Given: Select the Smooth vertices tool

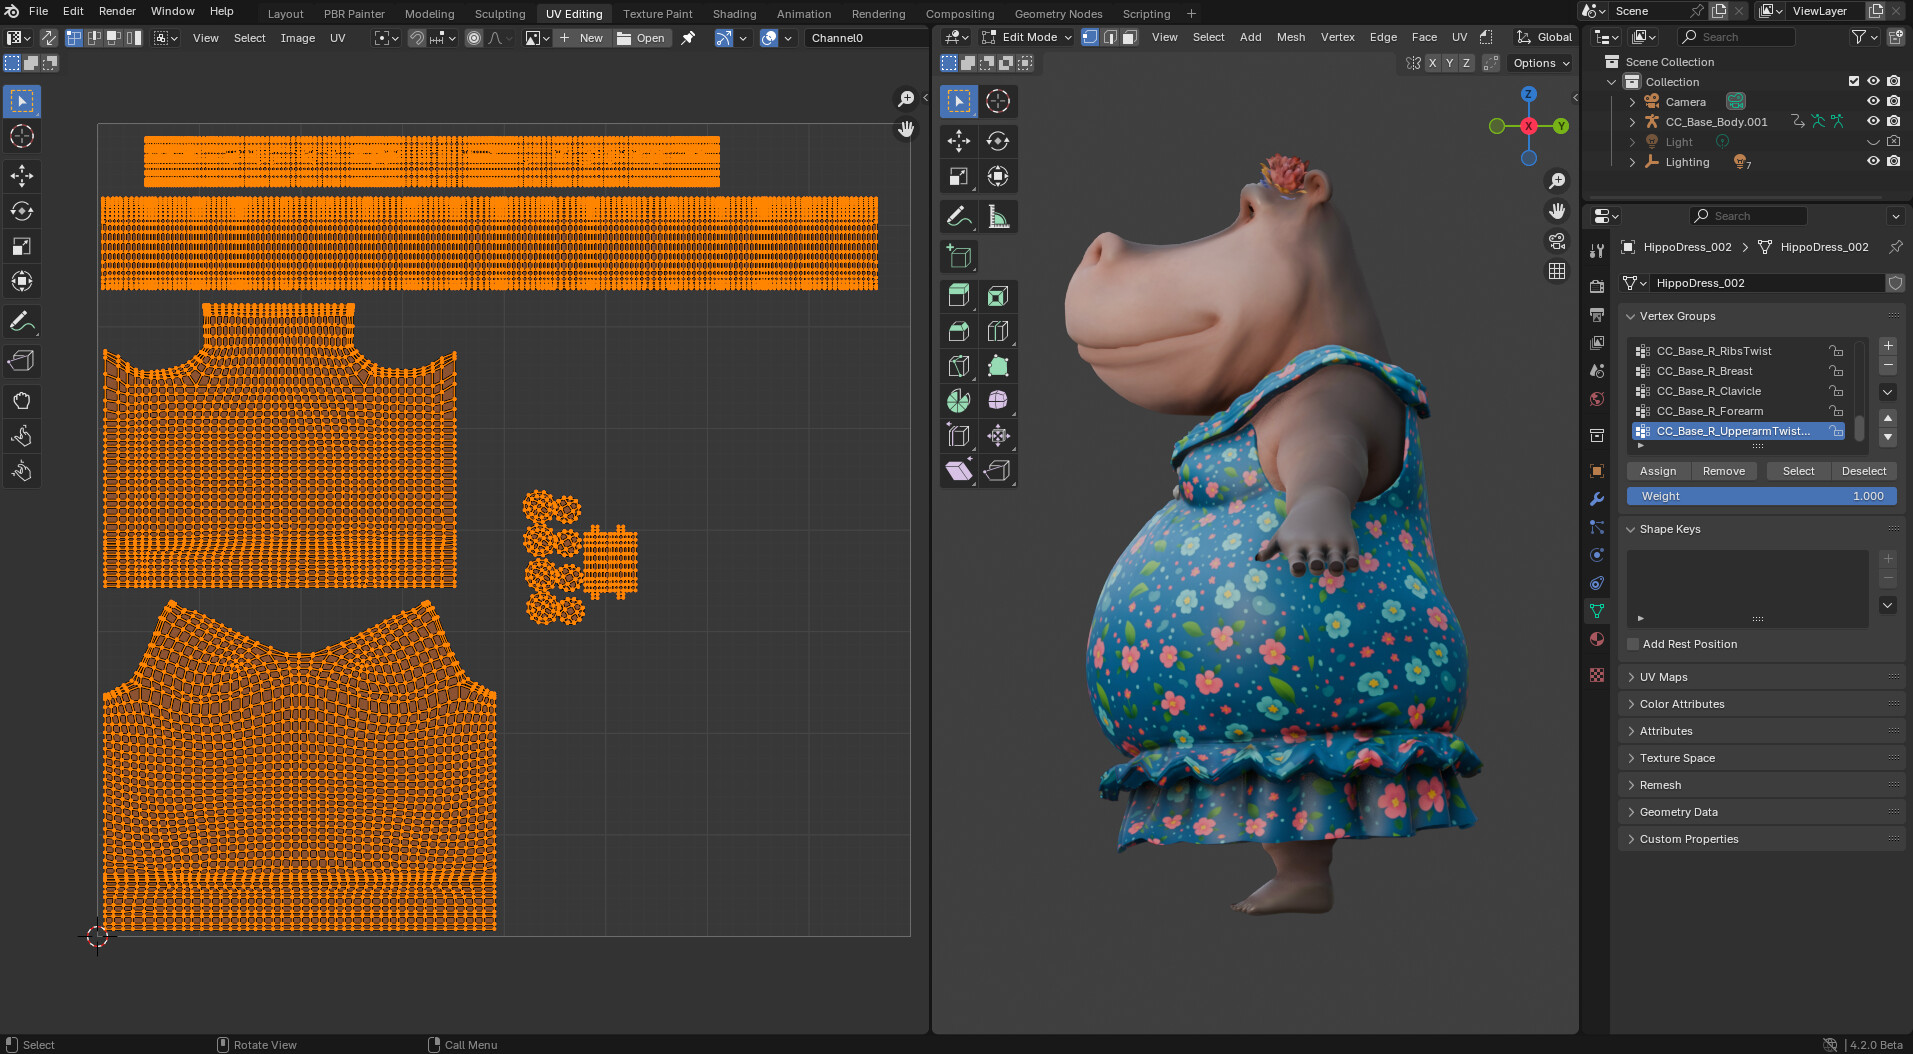Looking at the screenshot, I should click(x=998, y=401).
